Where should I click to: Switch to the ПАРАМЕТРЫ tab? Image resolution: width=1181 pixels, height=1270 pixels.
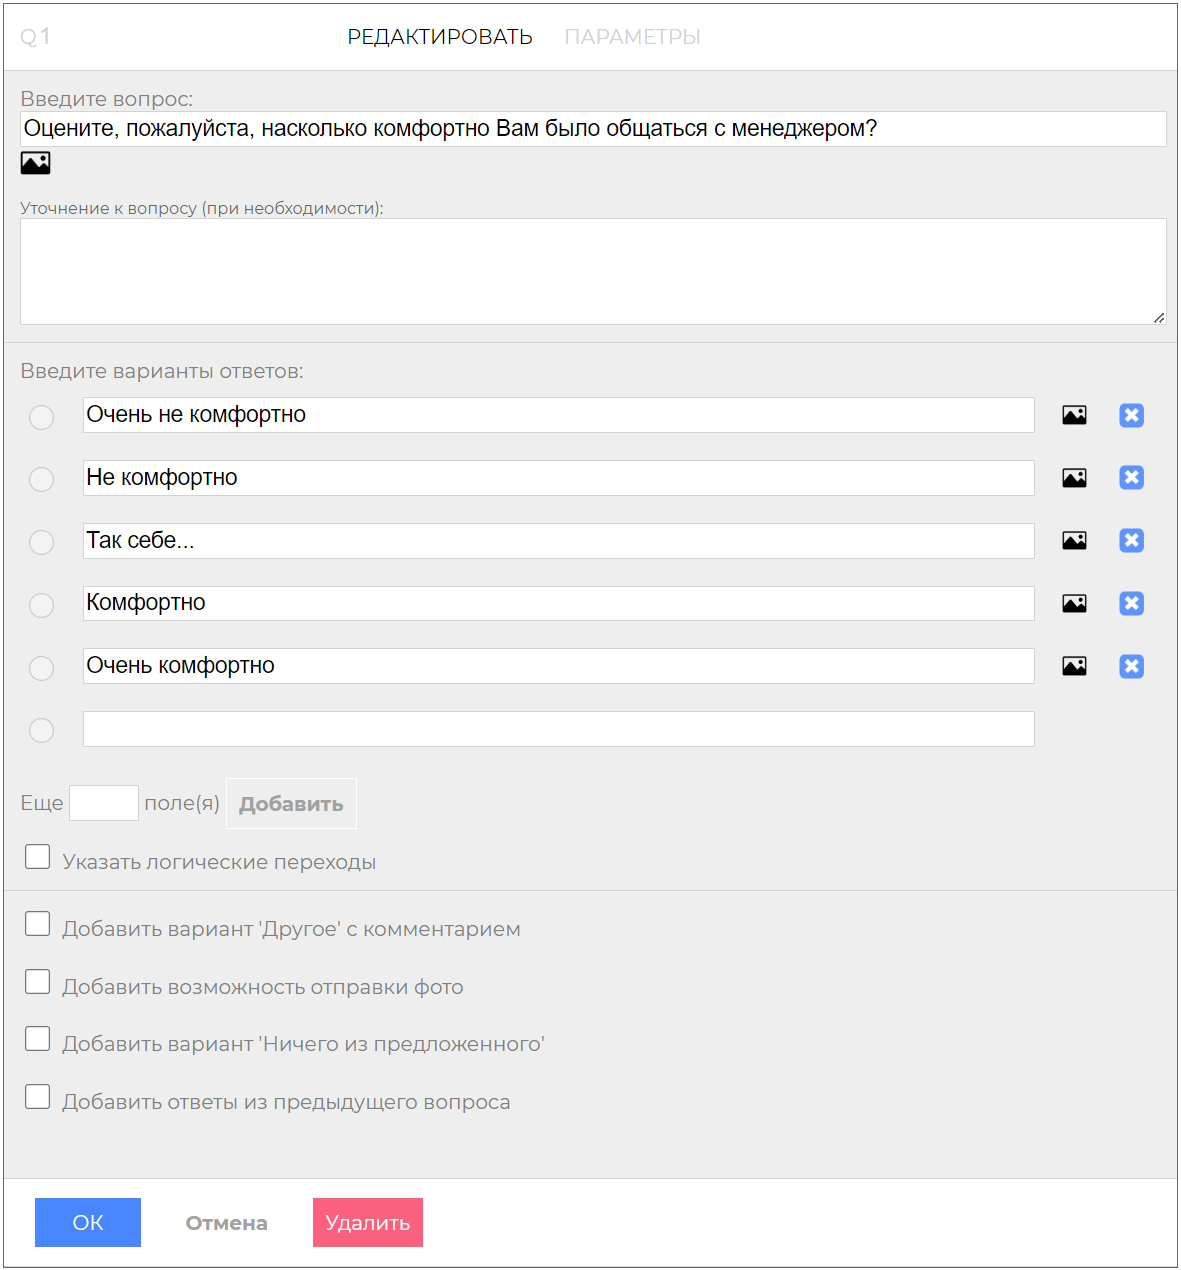[632, 37]
